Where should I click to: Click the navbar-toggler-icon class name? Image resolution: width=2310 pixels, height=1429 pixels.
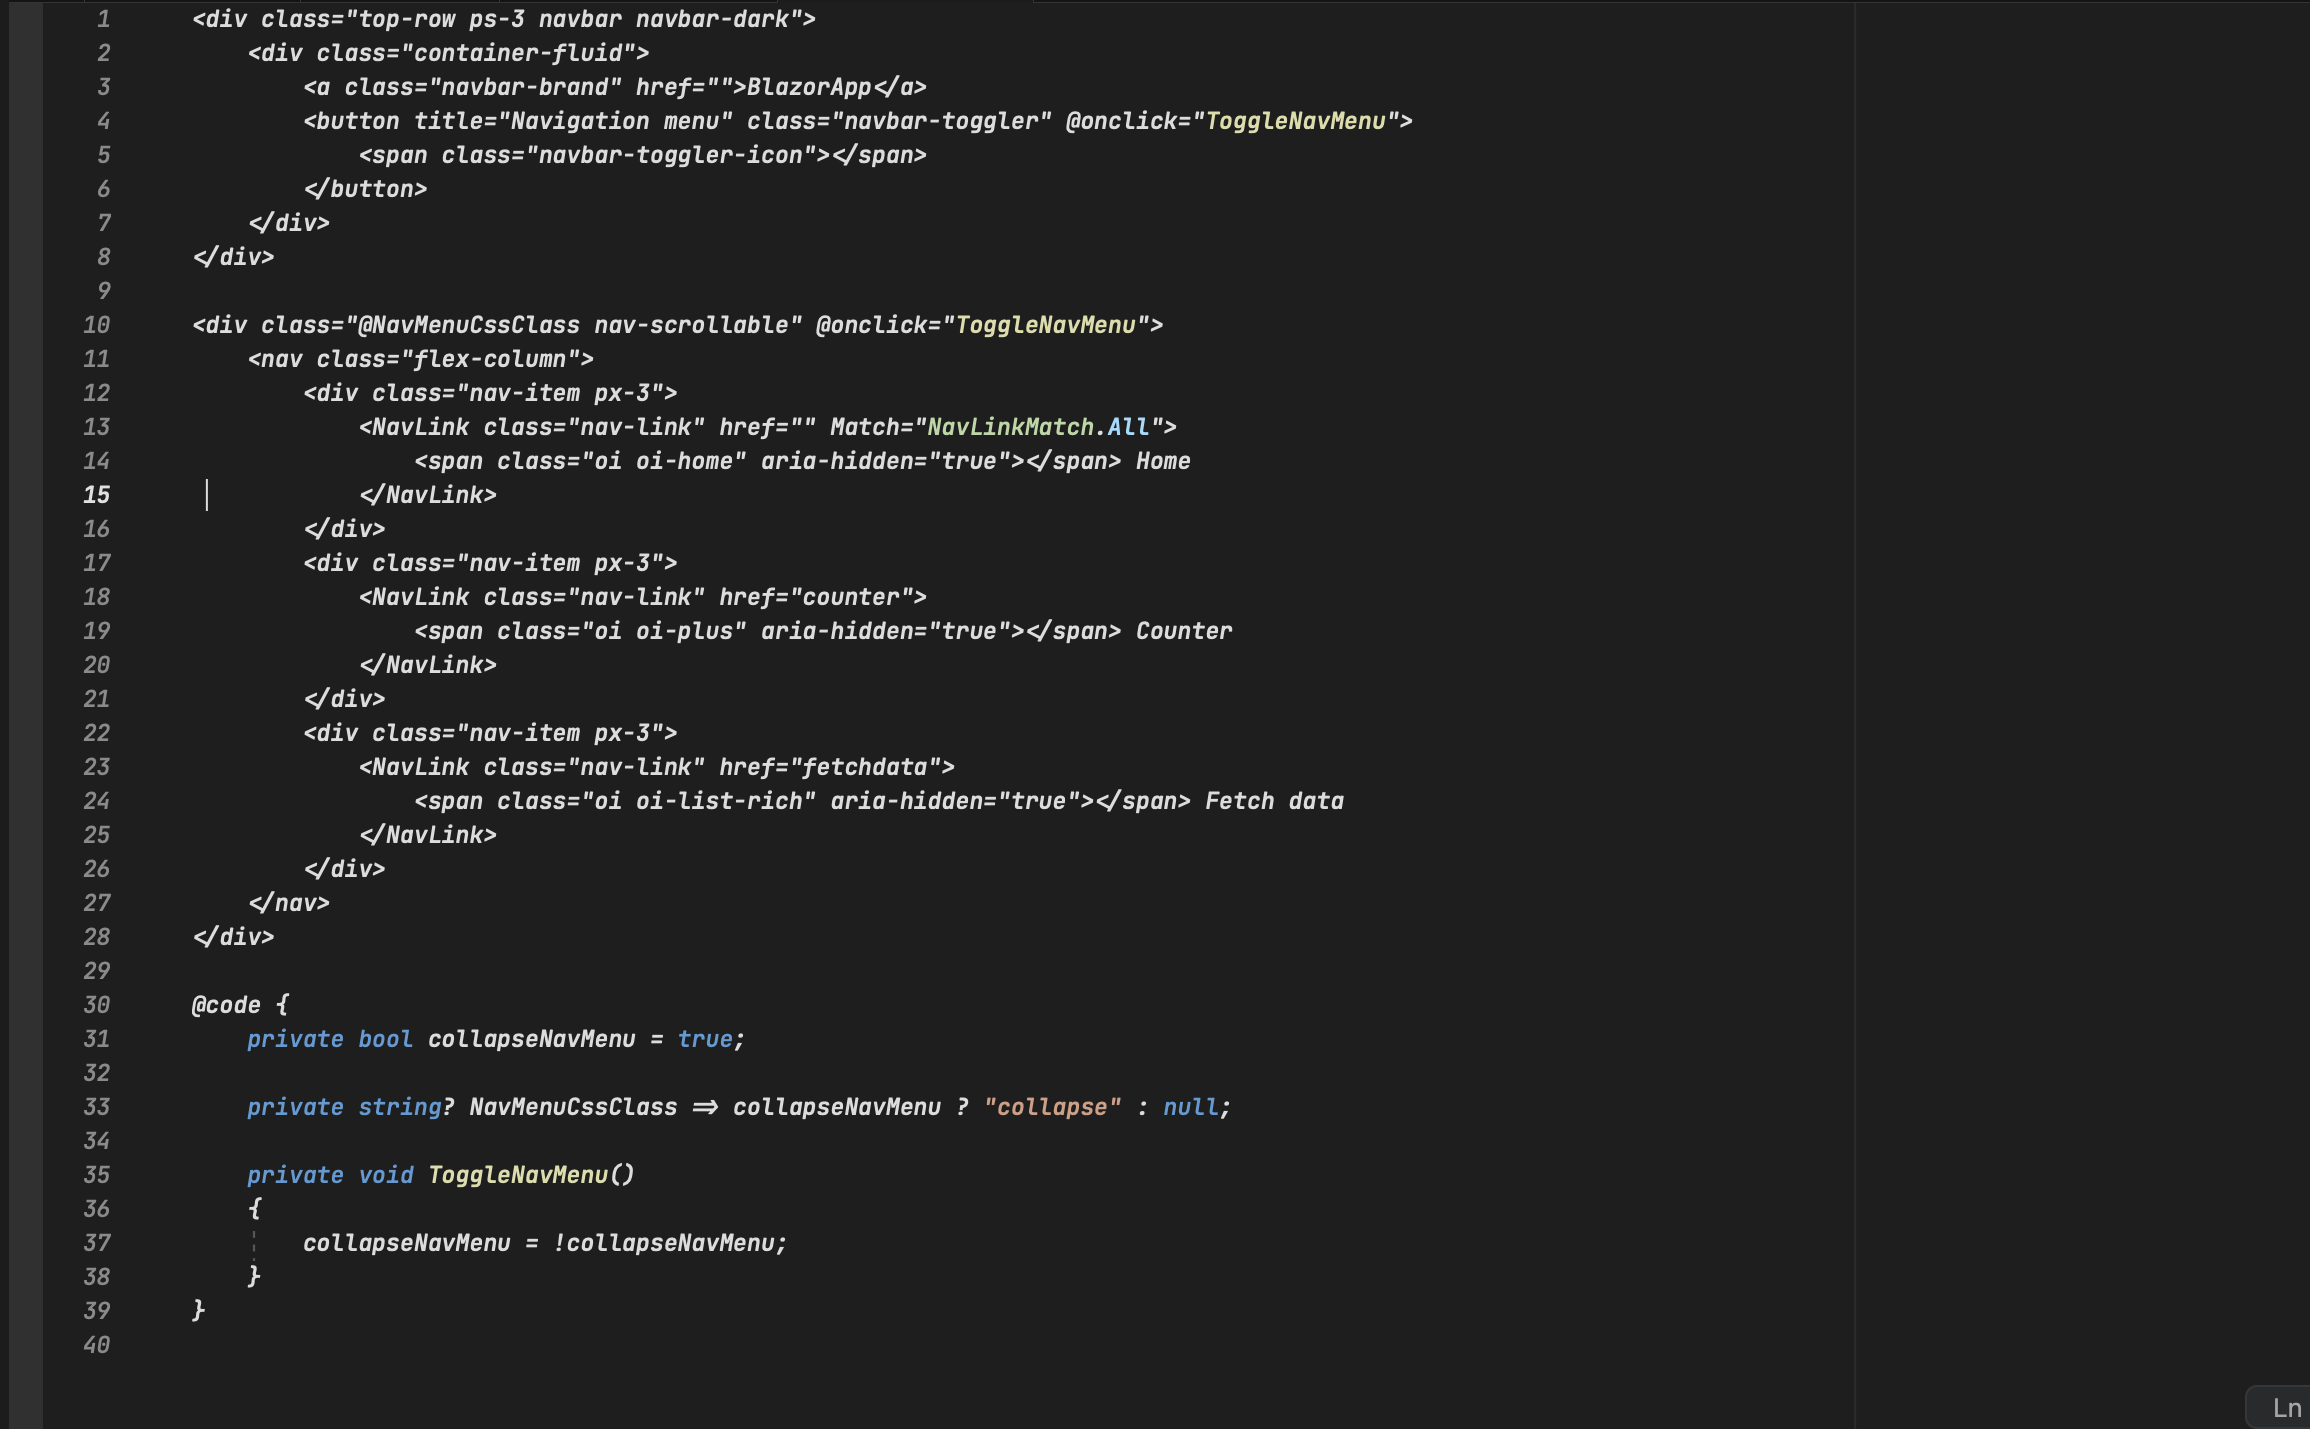pyautogui.click(x=670, y=155)
